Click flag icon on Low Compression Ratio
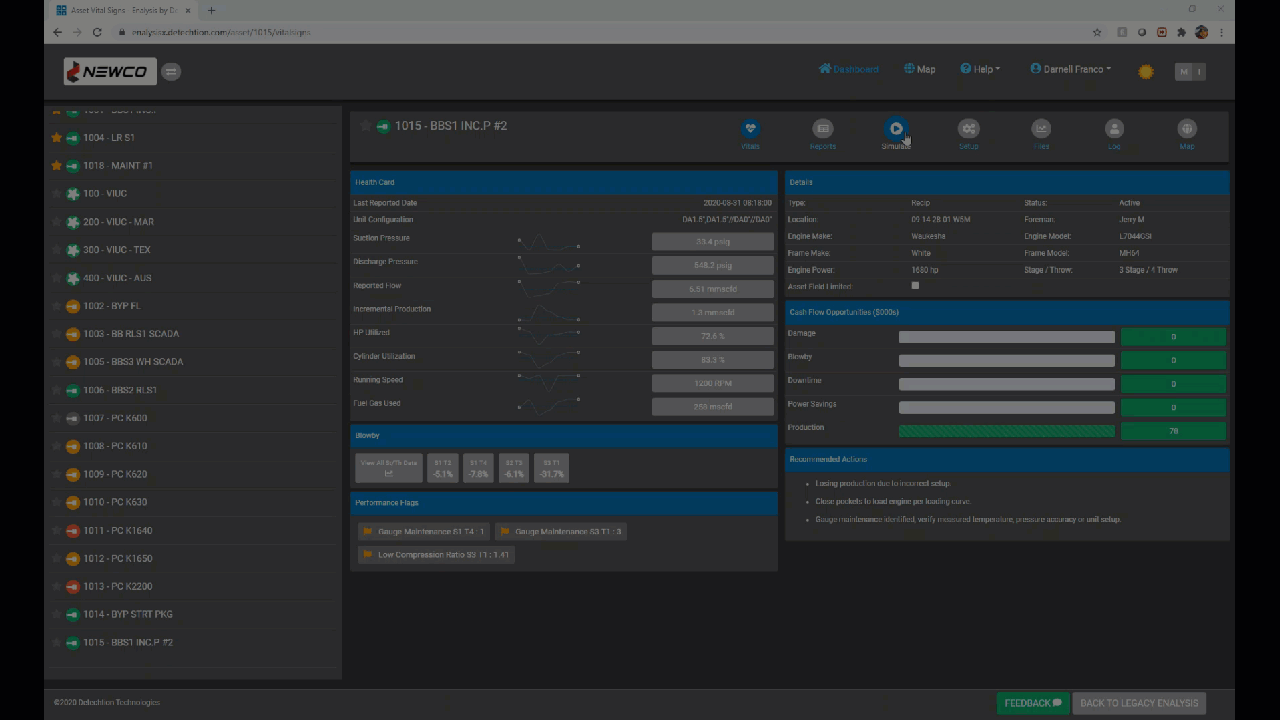 click(368, 555)
